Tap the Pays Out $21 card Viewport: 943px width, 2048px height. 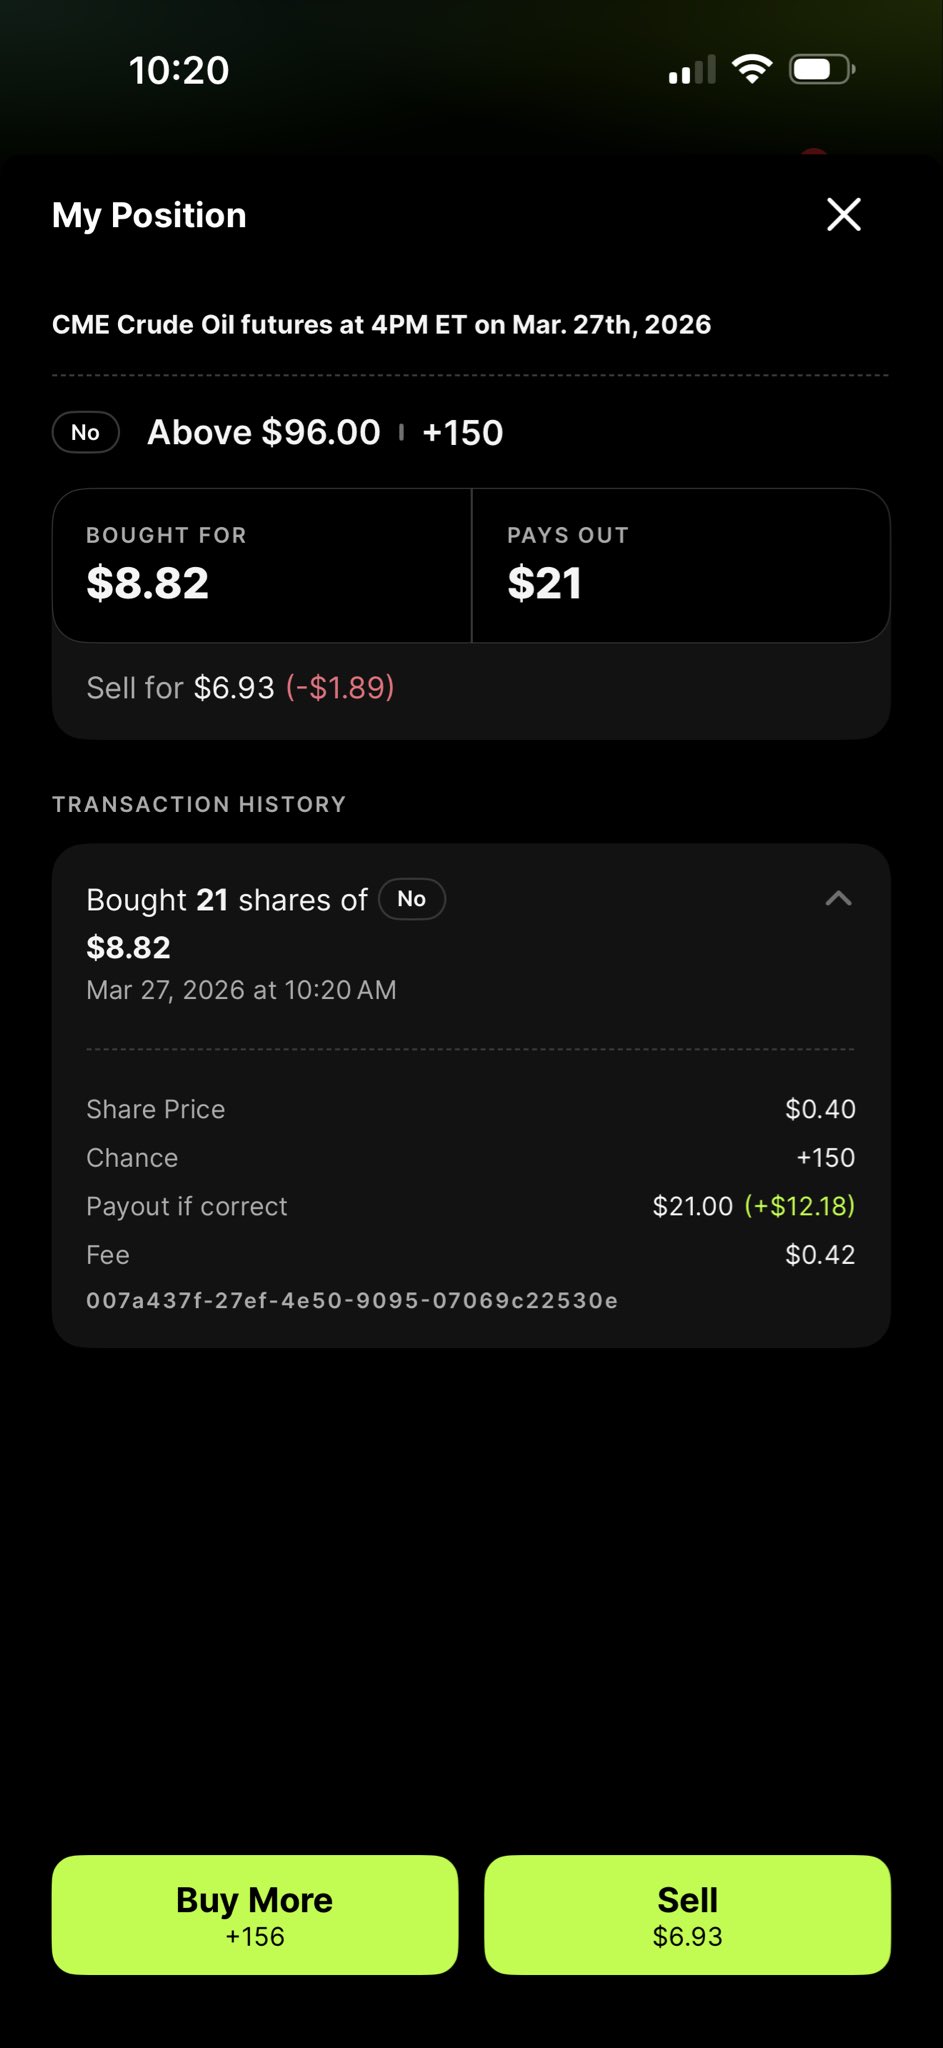[x=680, y=565]
